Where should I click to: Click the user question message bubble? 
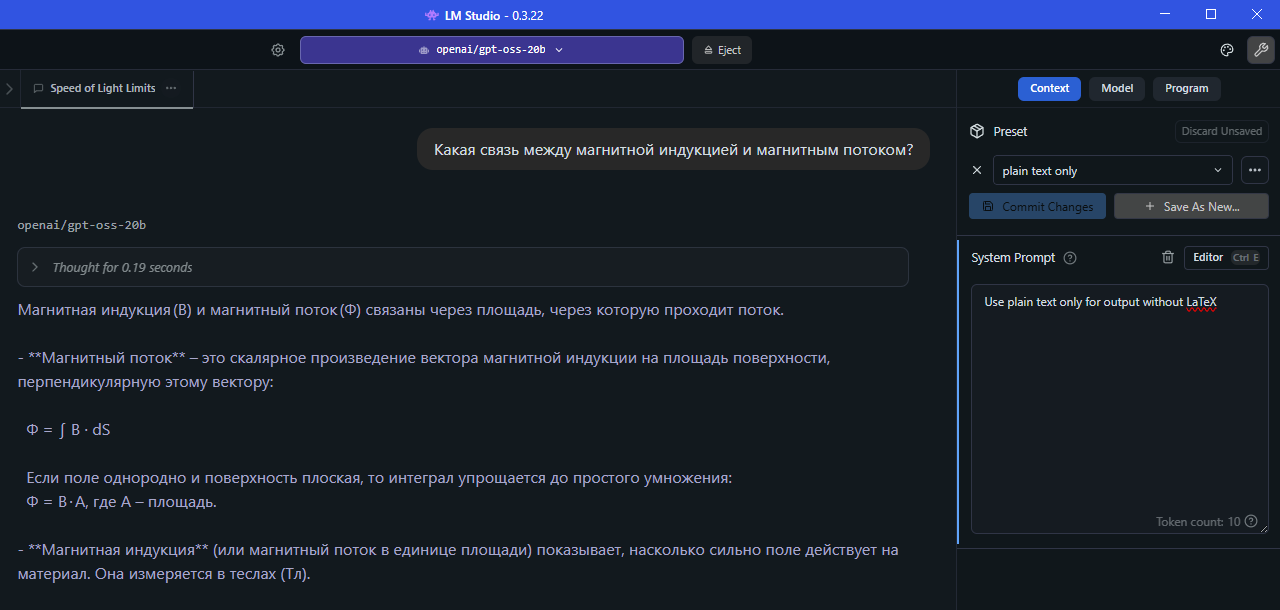point(674,150)
